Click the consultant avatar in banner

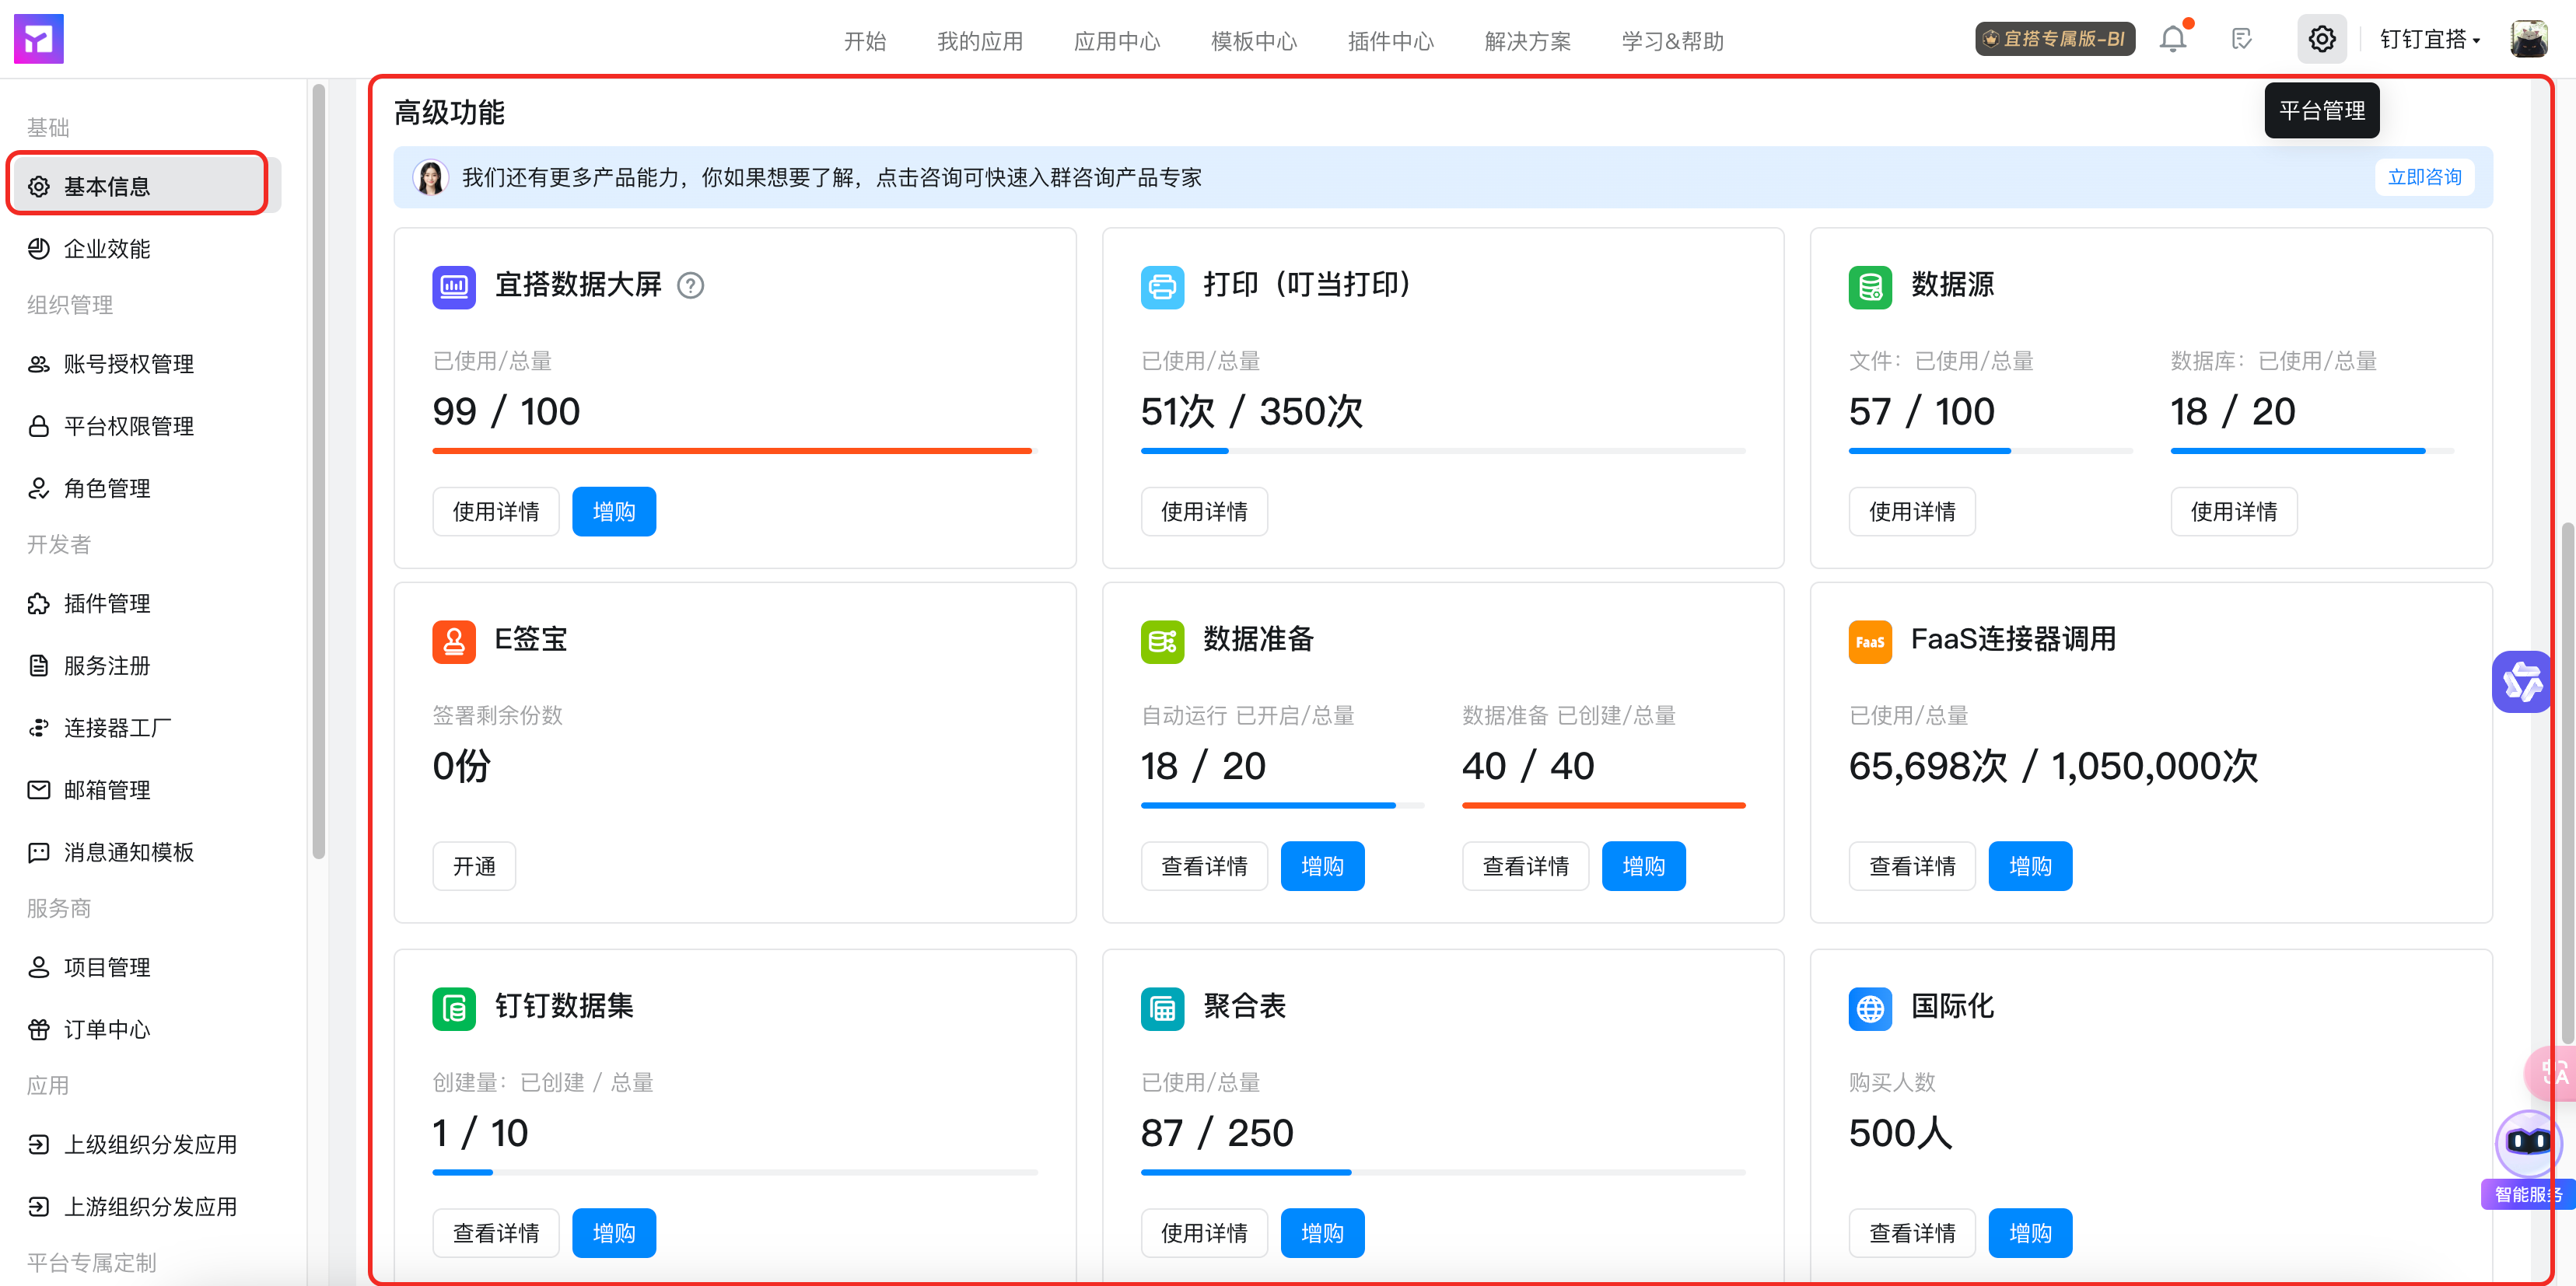pos(431,177)
